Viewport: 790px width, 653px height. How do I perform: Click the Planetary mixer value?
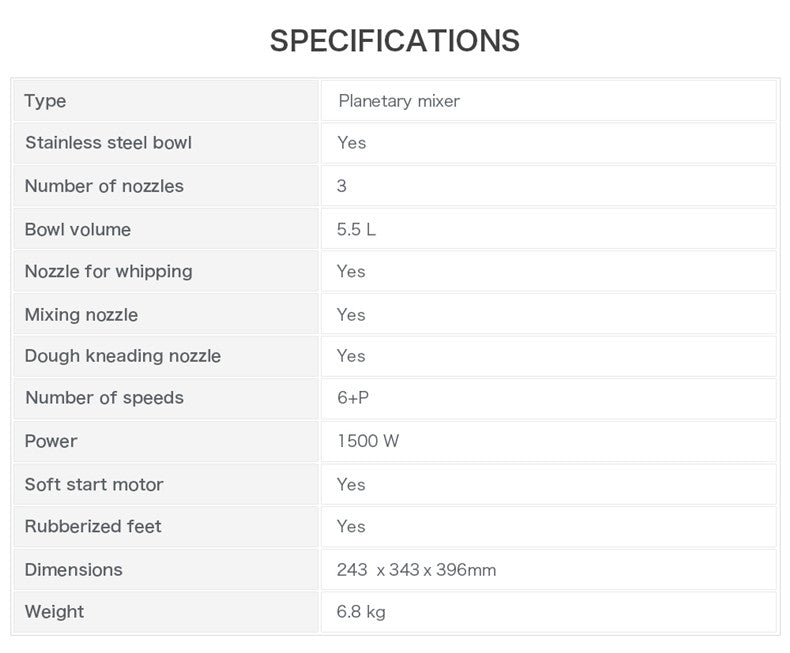point(399,101)
